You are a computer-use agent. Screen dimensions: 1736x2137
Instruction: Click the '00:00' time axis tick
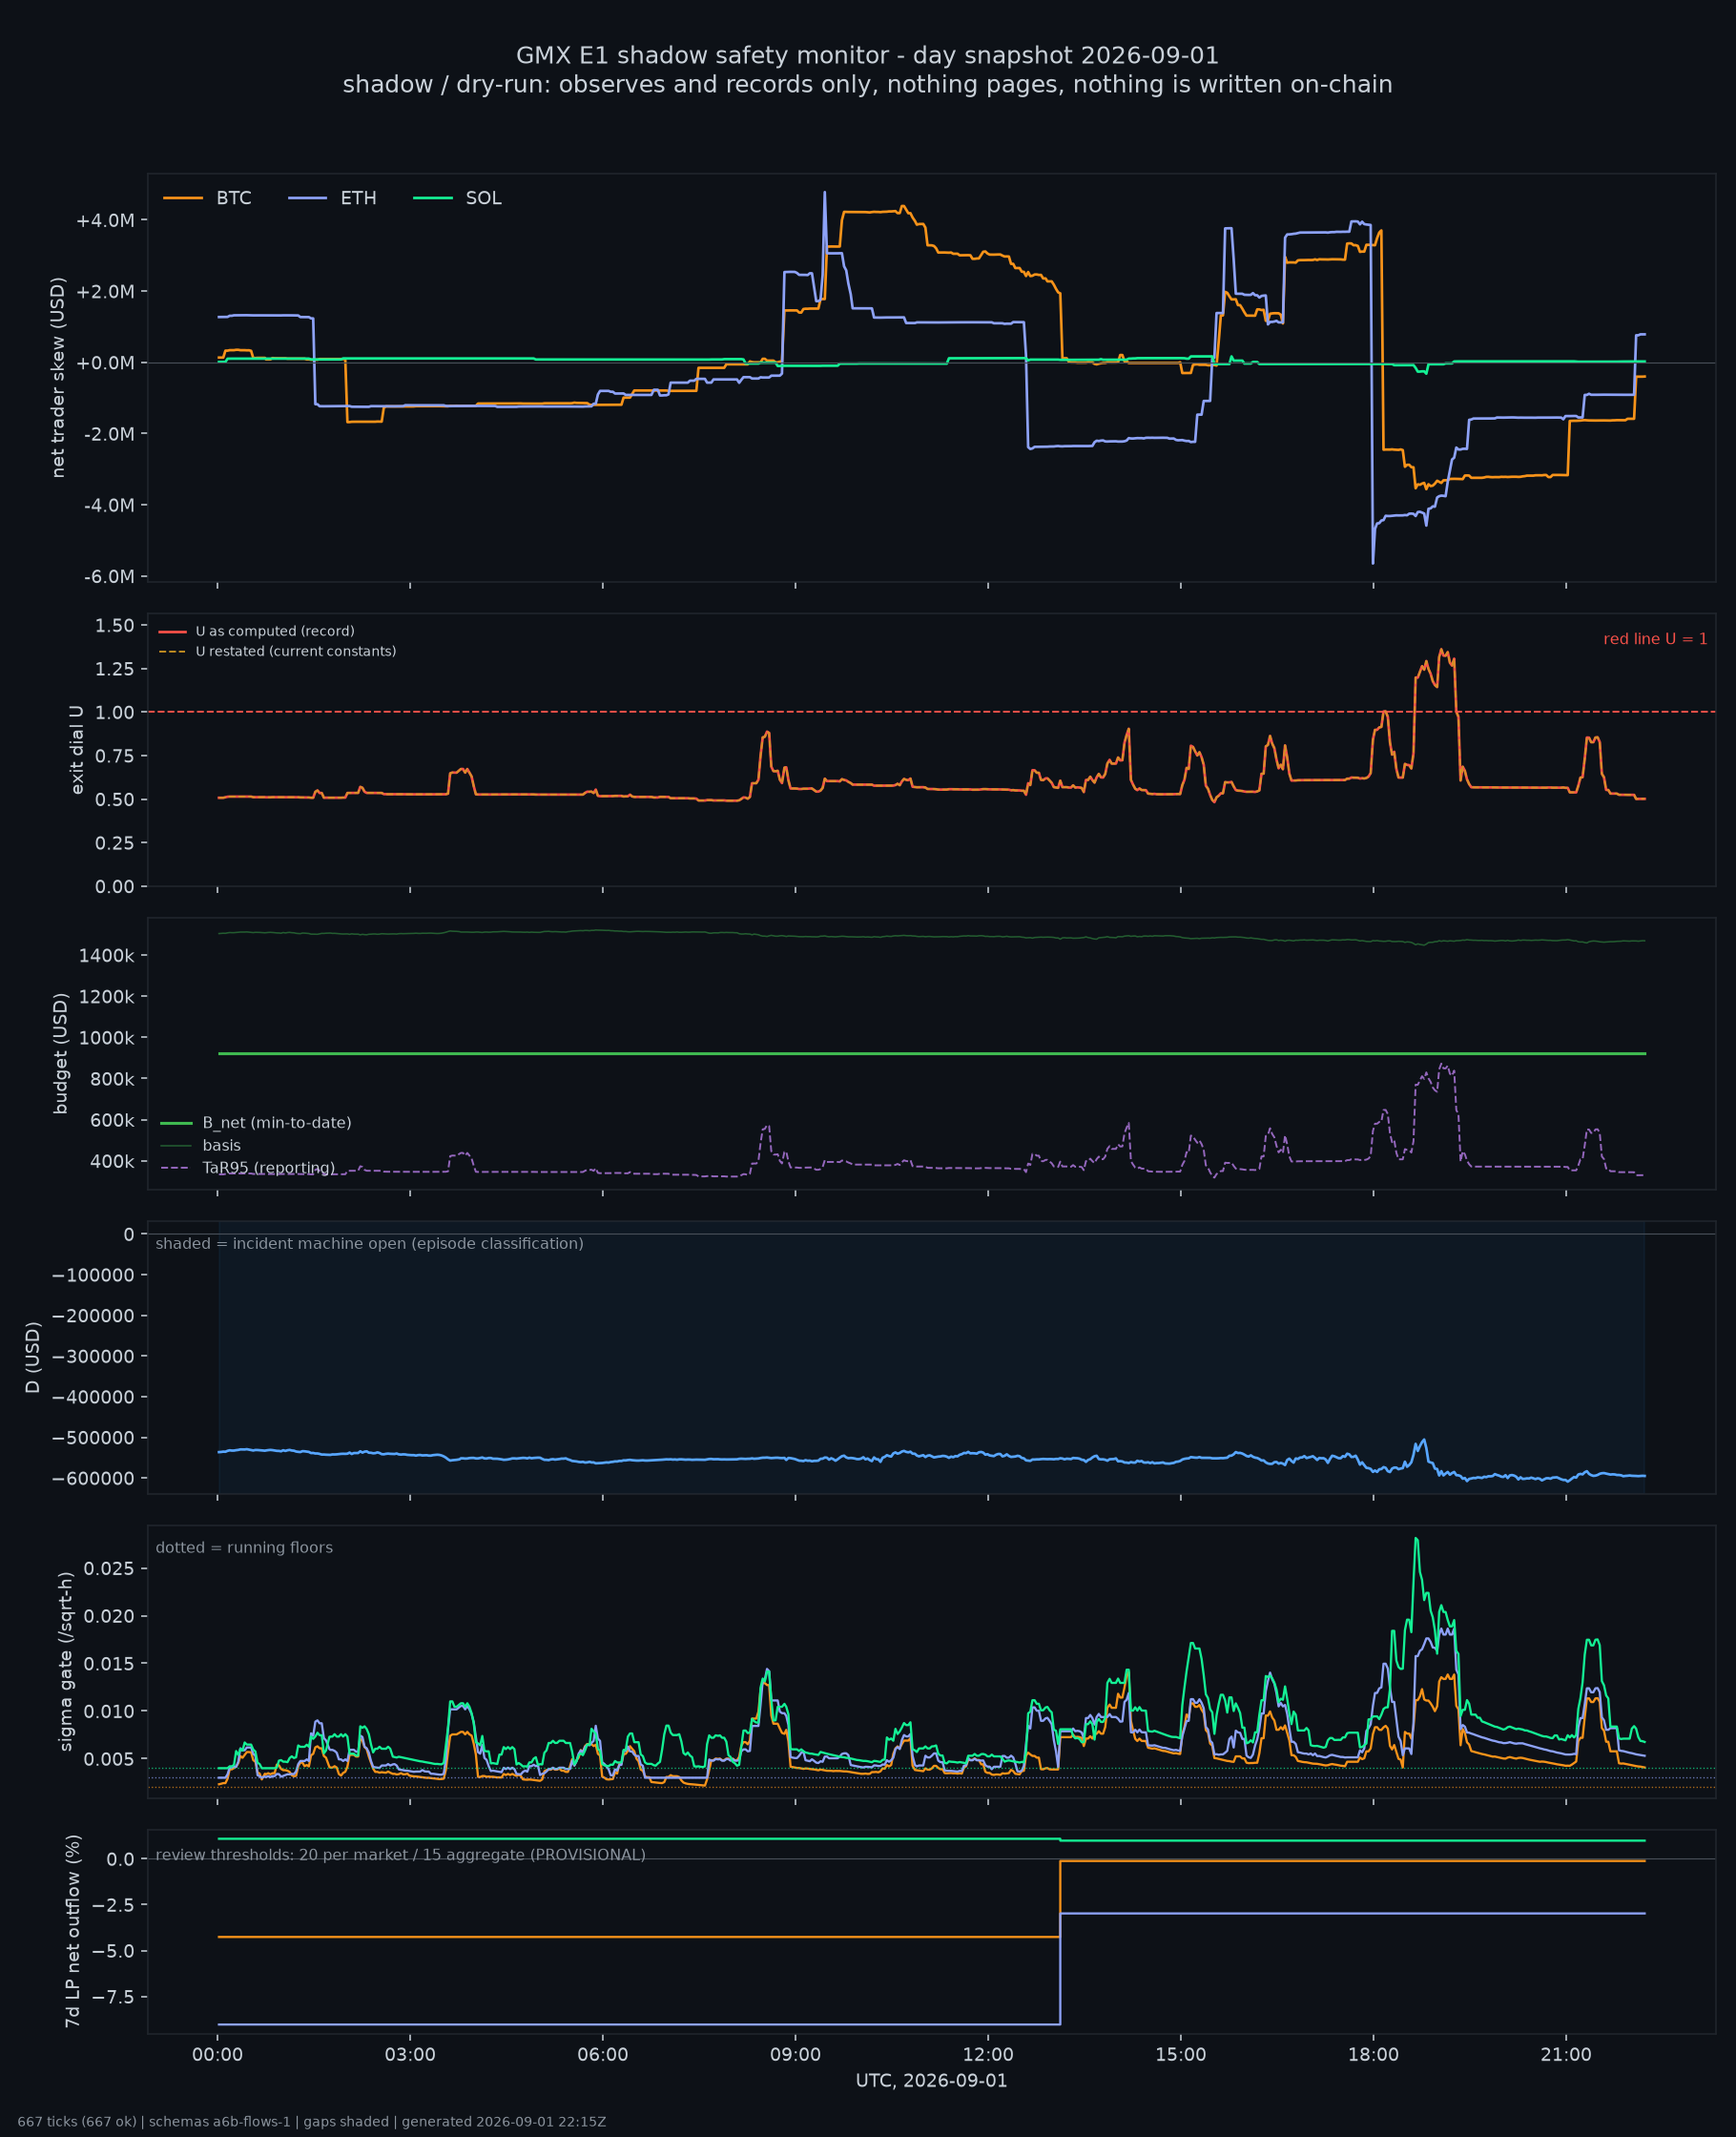click(218, 2055)
